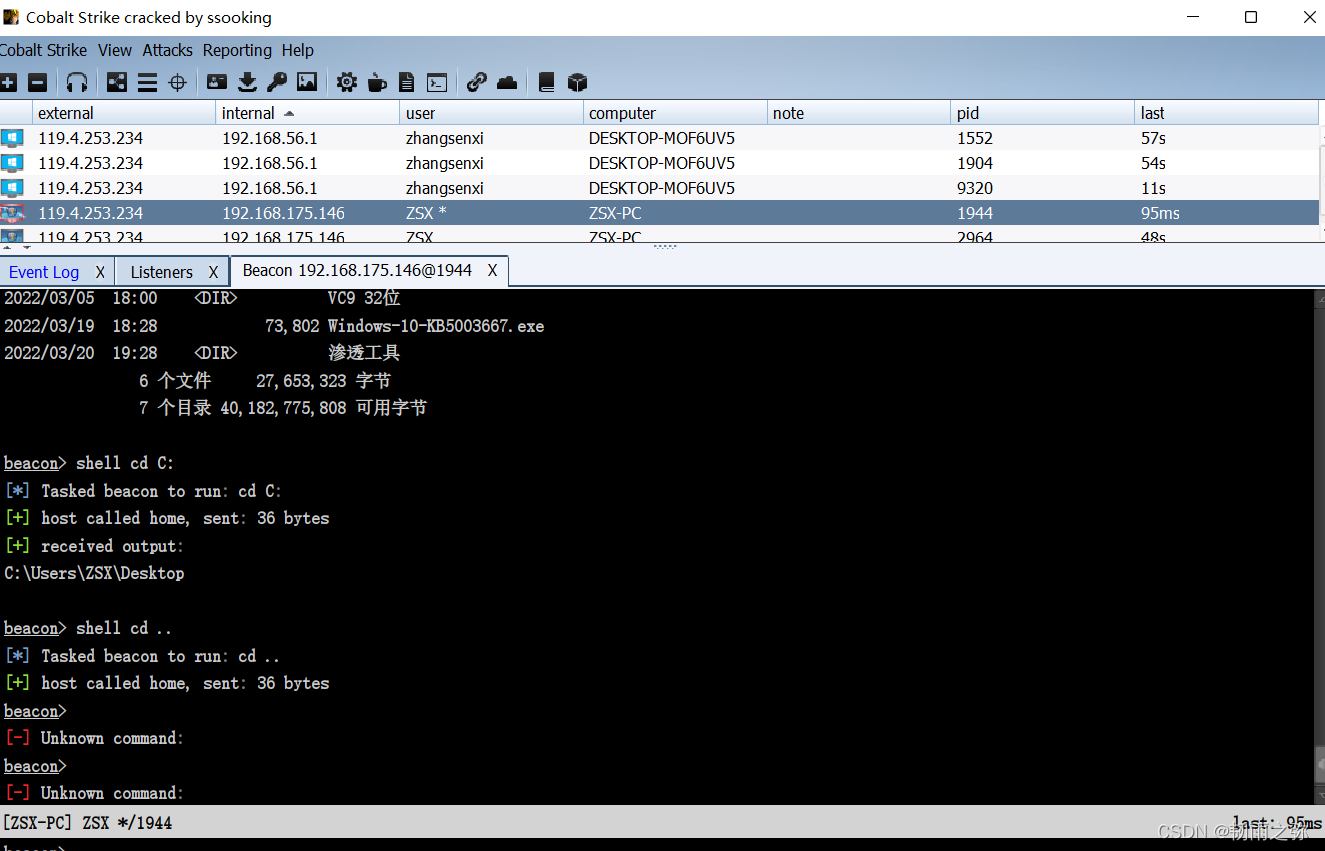Image resolution: width=1325 pixels, height=851 pixels.
Task: Open the Cobalt Strike menu
Action: coord(43,50)
